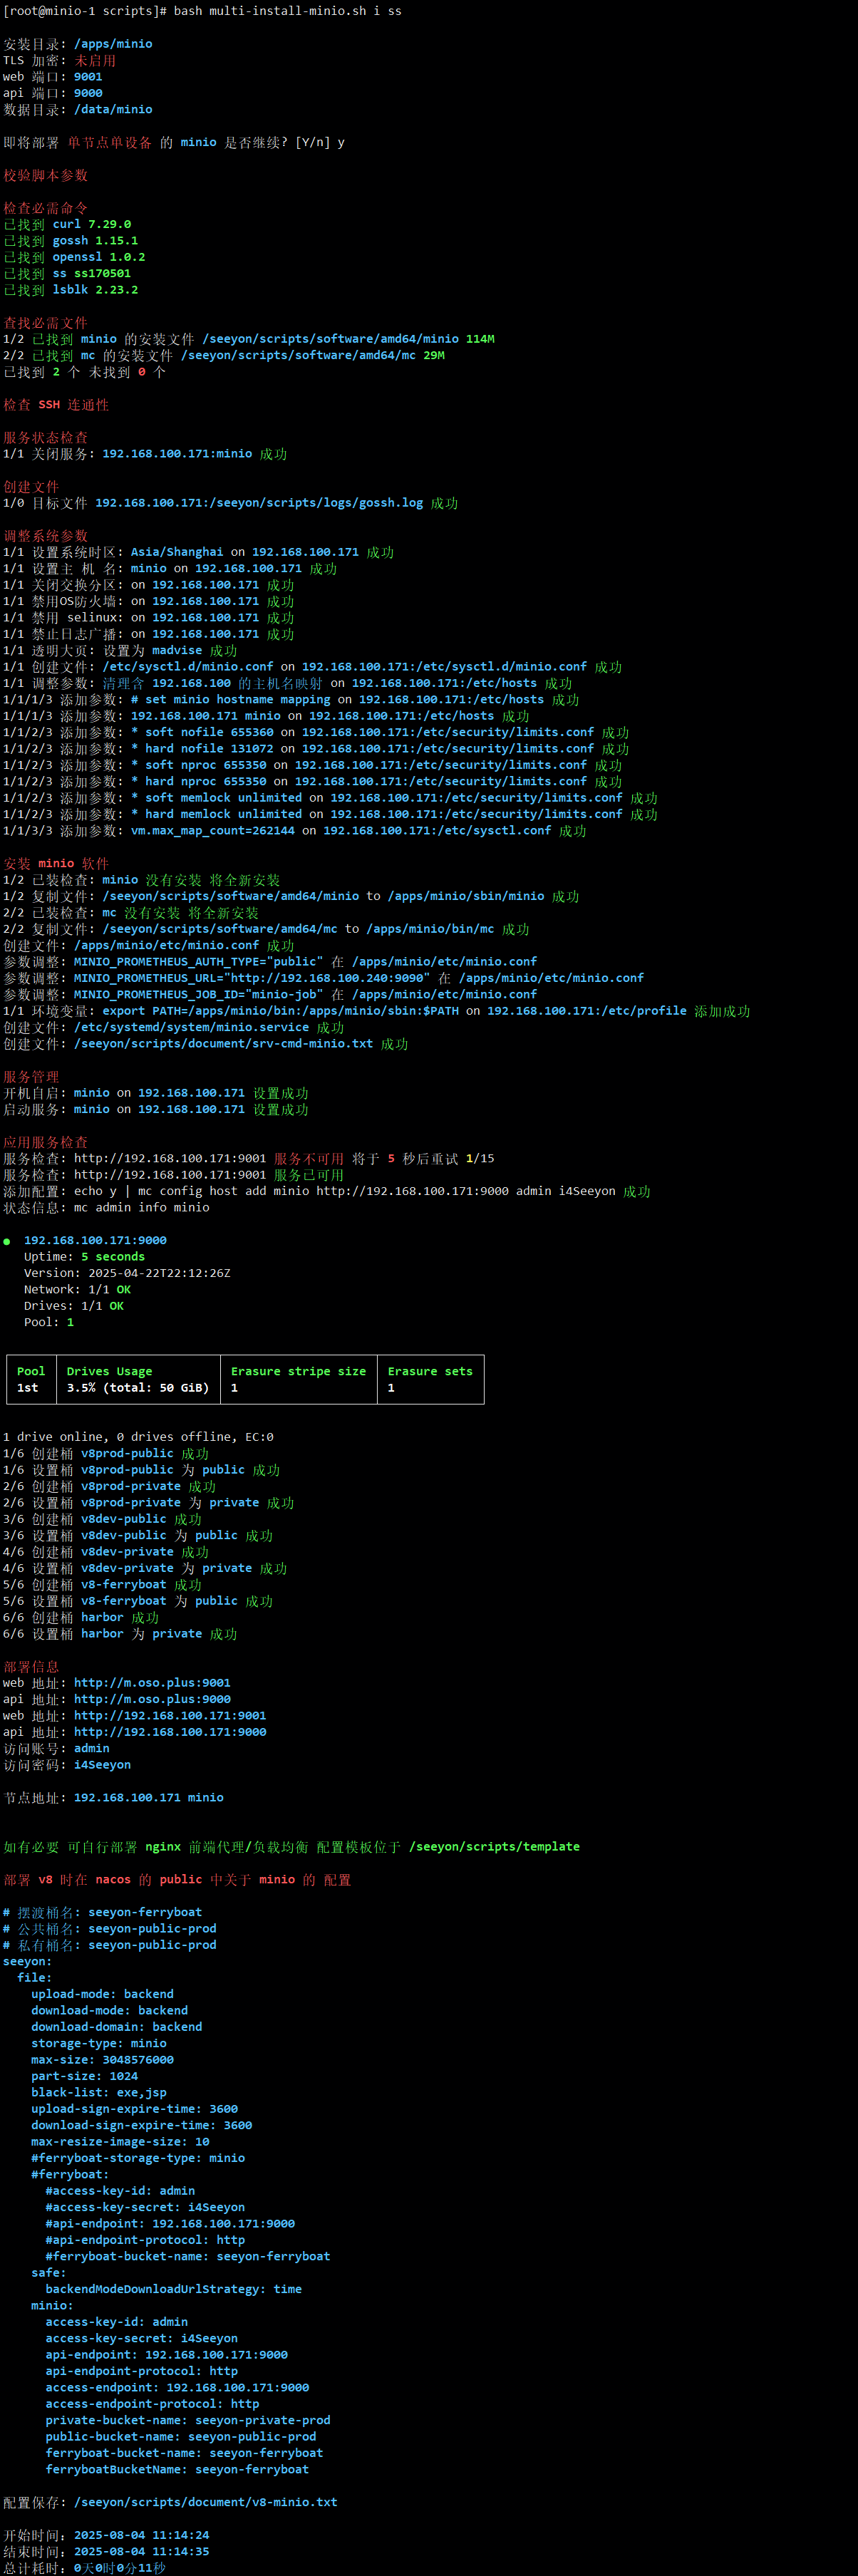The height and width of the screenshot is (2576, 858).
Task: Click the '3.5% (total: 50 GiB)' cell
Action: coord(138,1388)
